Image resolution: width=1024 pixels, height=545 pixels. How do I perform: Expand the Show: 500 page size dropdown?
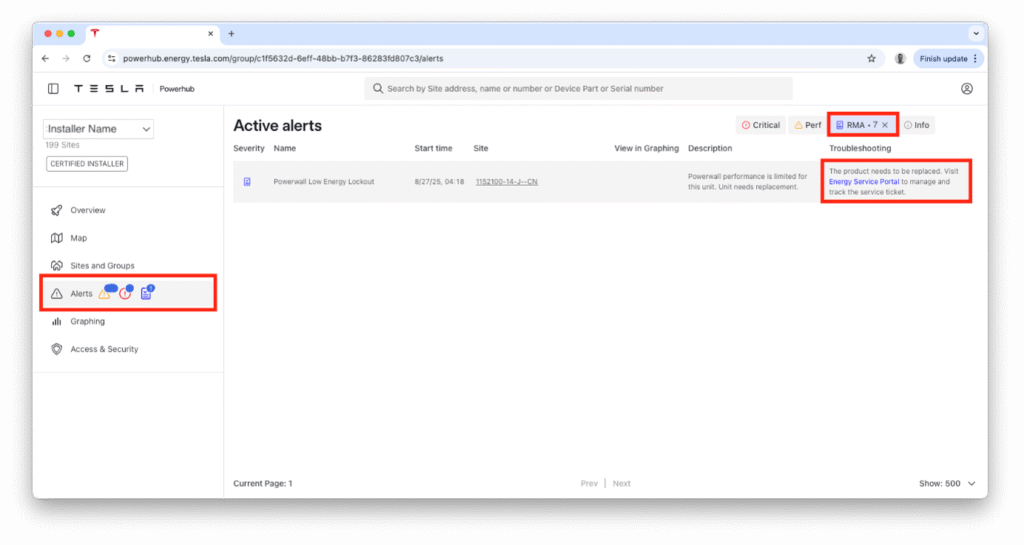[947, 484]
